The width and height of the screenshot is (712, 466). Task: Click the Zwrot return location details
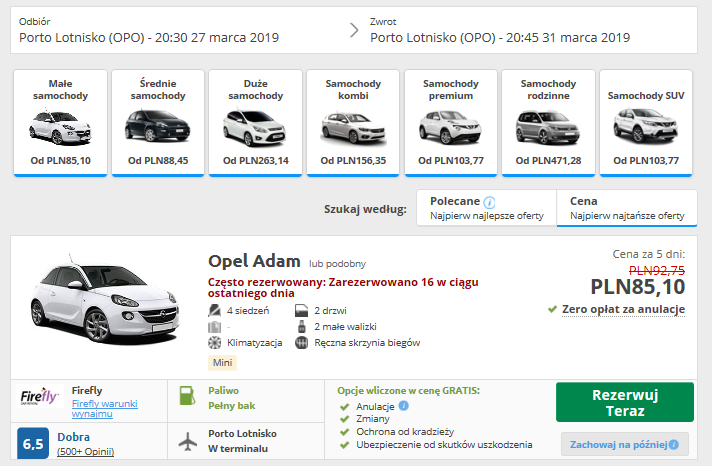tap(500, 30)
